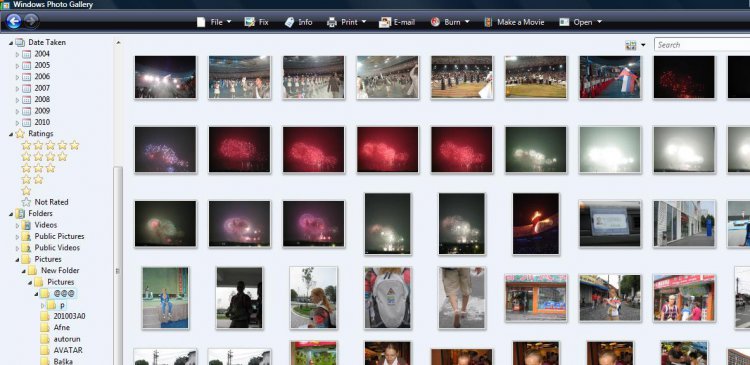Viewport: 750px width, 365px height.
Task: Collapse the Date Taken tree node
Action: [11, 43]
